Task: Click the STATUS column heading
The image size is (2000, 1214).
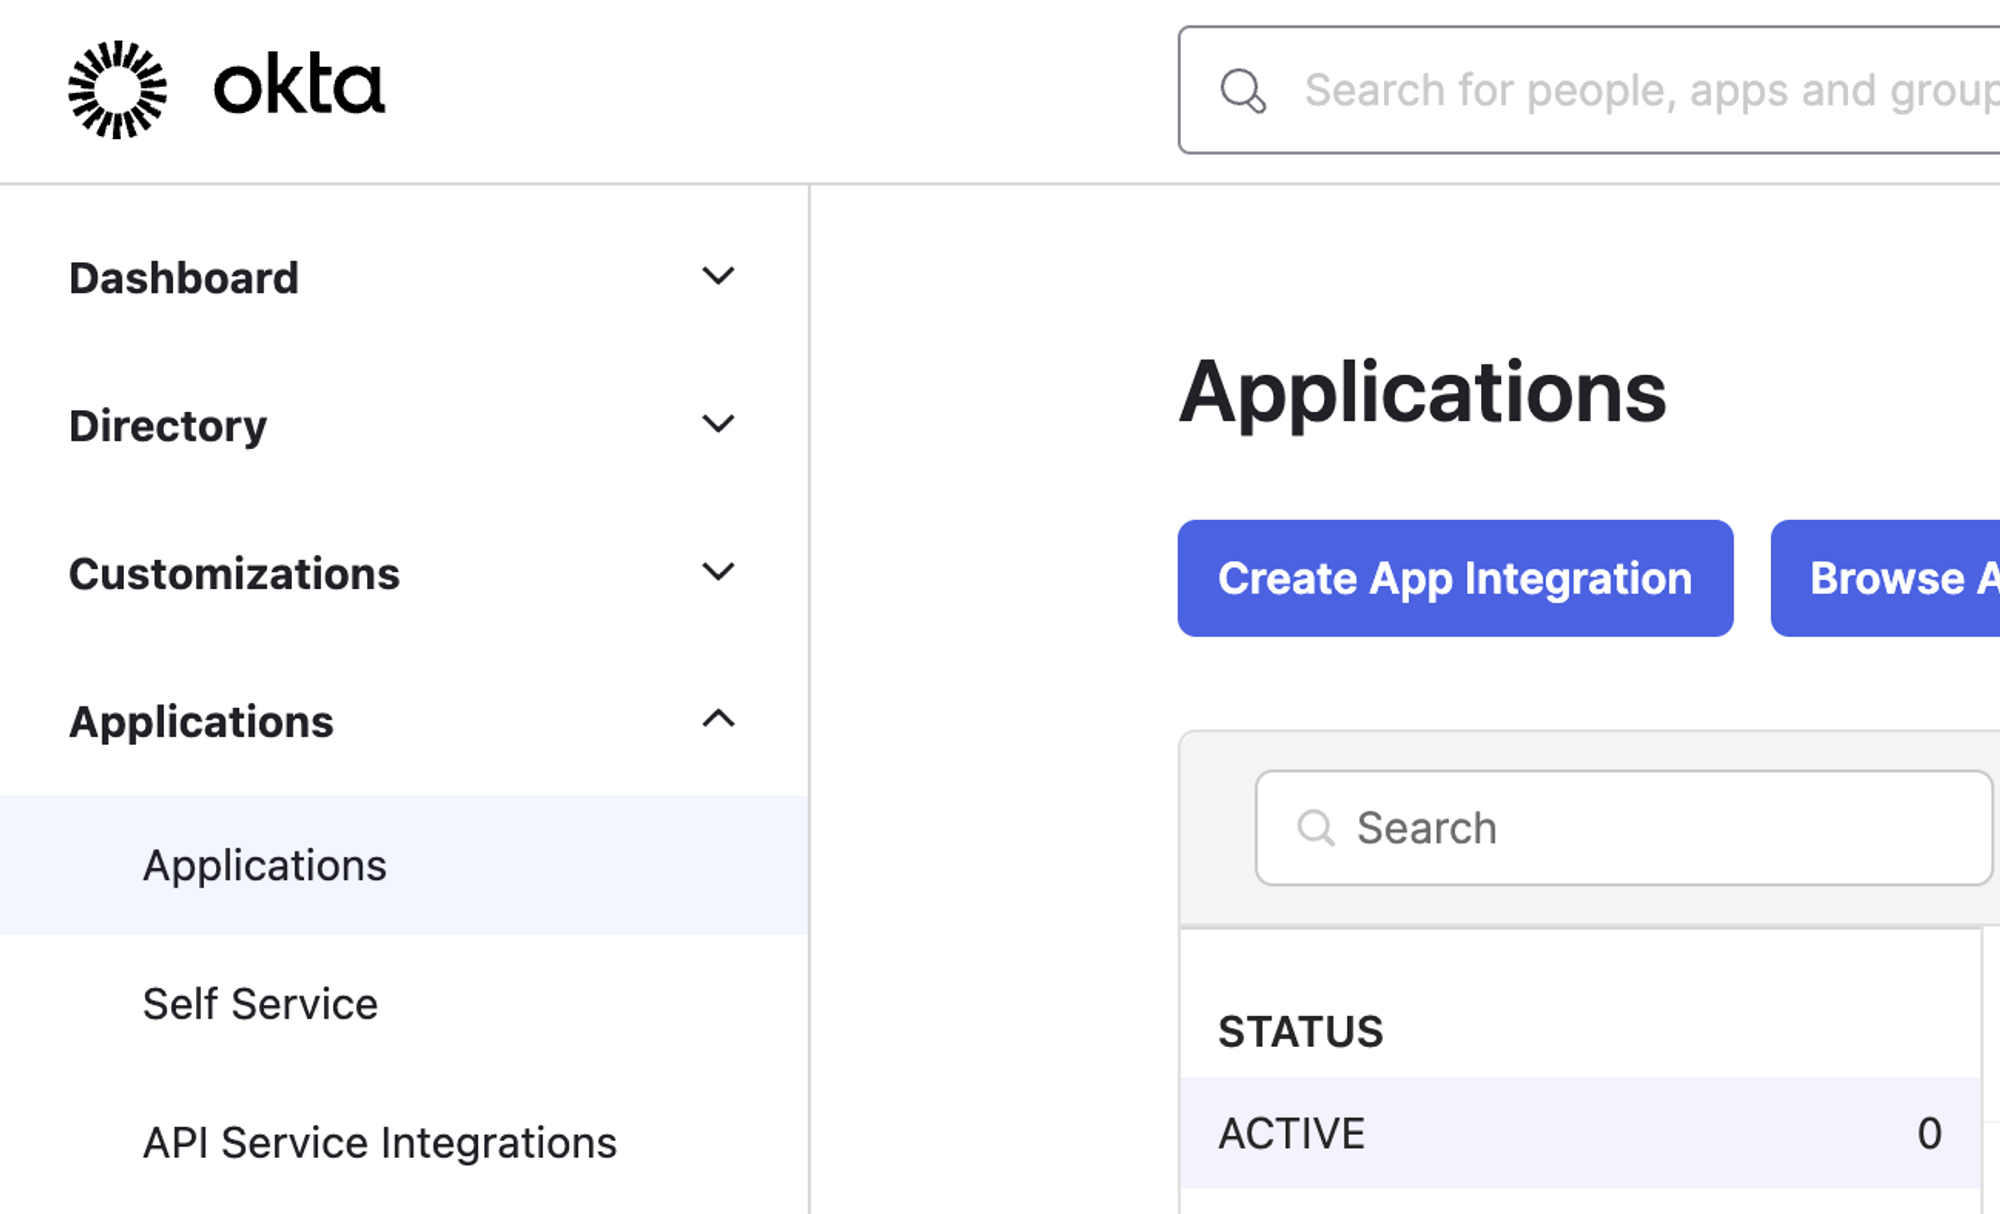Action: click(1300, 1032)
